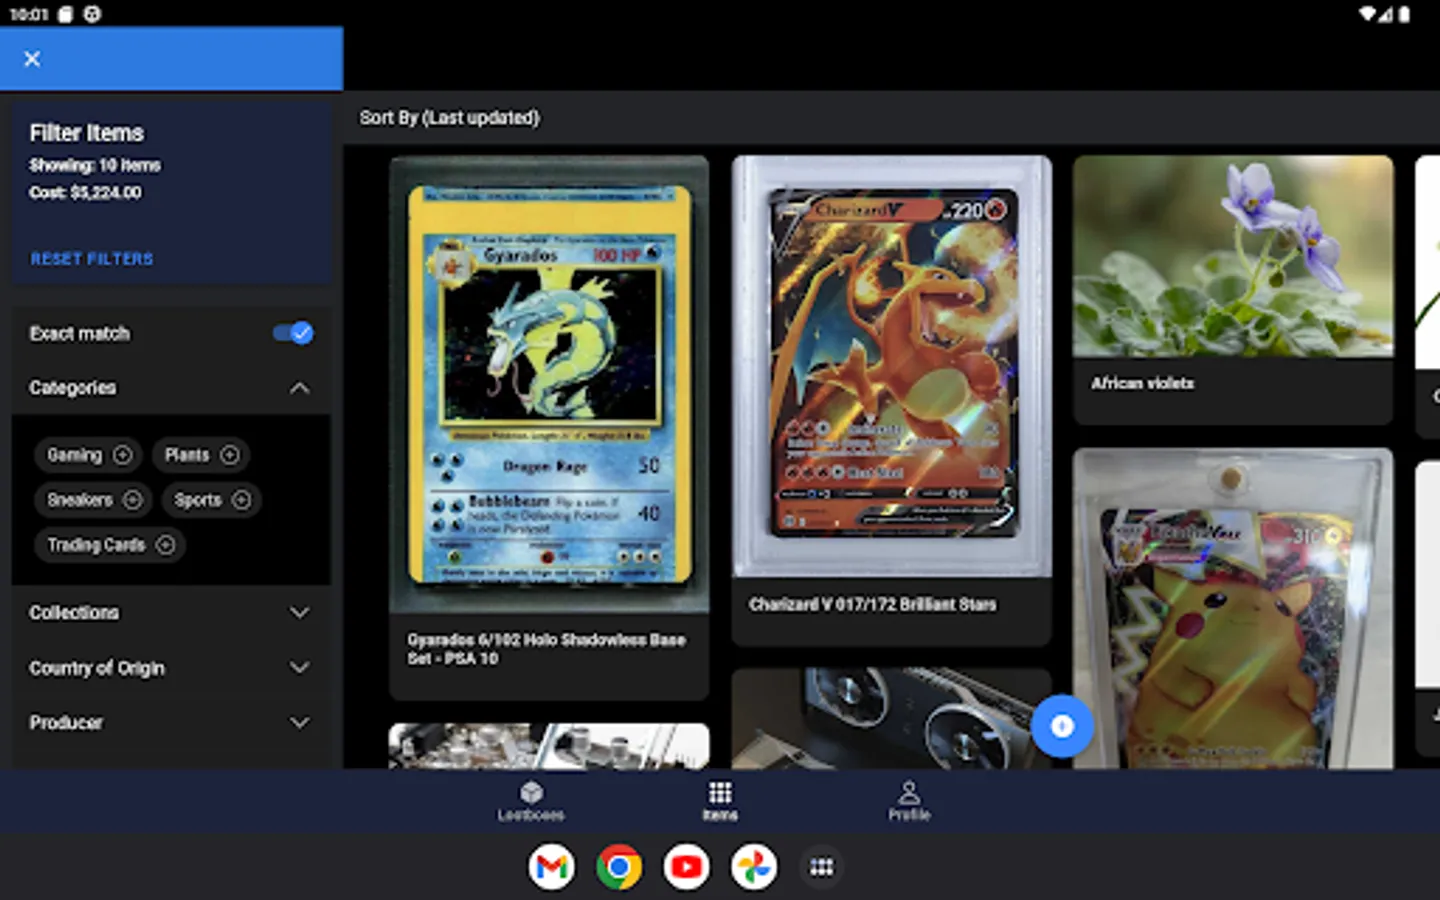Open the graphics card item thumbnail
1440x900 pixels.
891,718
